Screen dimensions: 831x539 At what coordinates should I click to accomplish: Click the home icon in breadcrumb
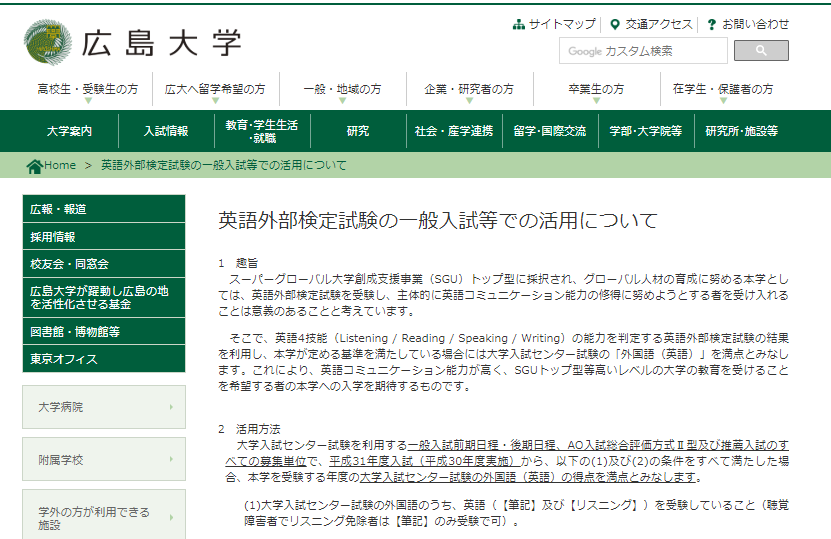click(34, 166)
